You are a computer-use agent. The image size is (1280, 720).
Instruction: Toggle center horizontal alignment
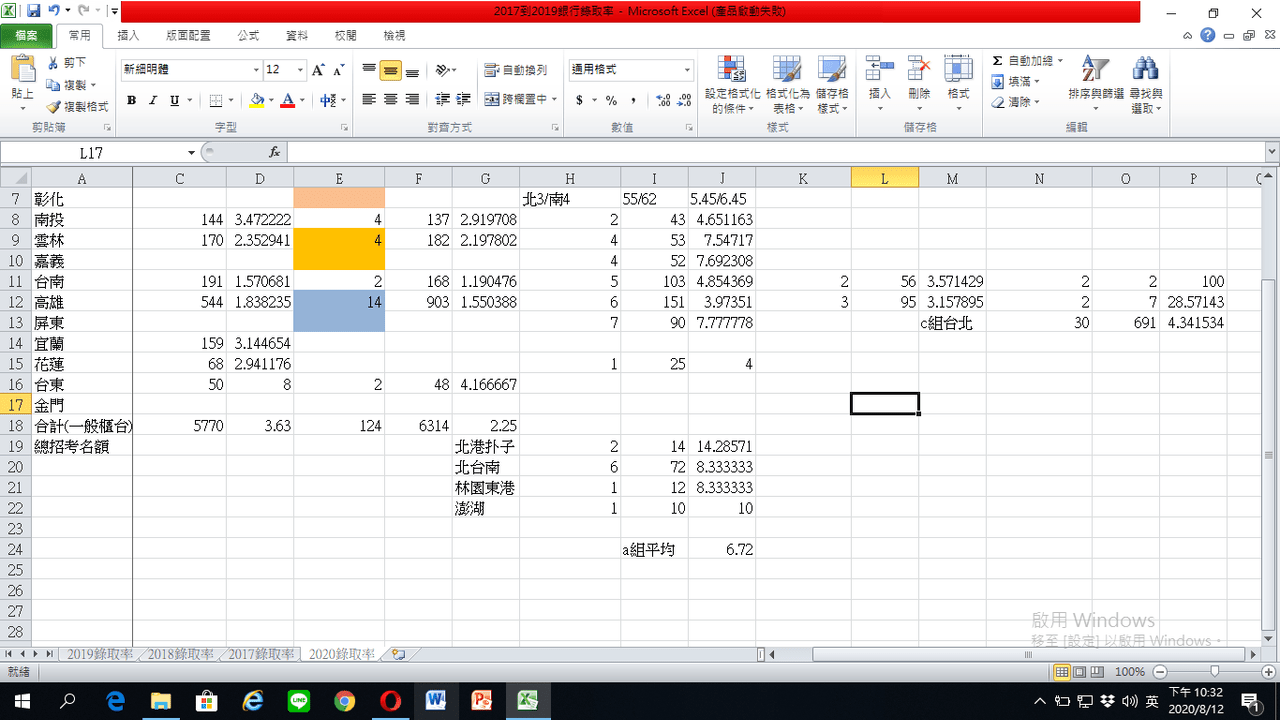tap(390, 100)
